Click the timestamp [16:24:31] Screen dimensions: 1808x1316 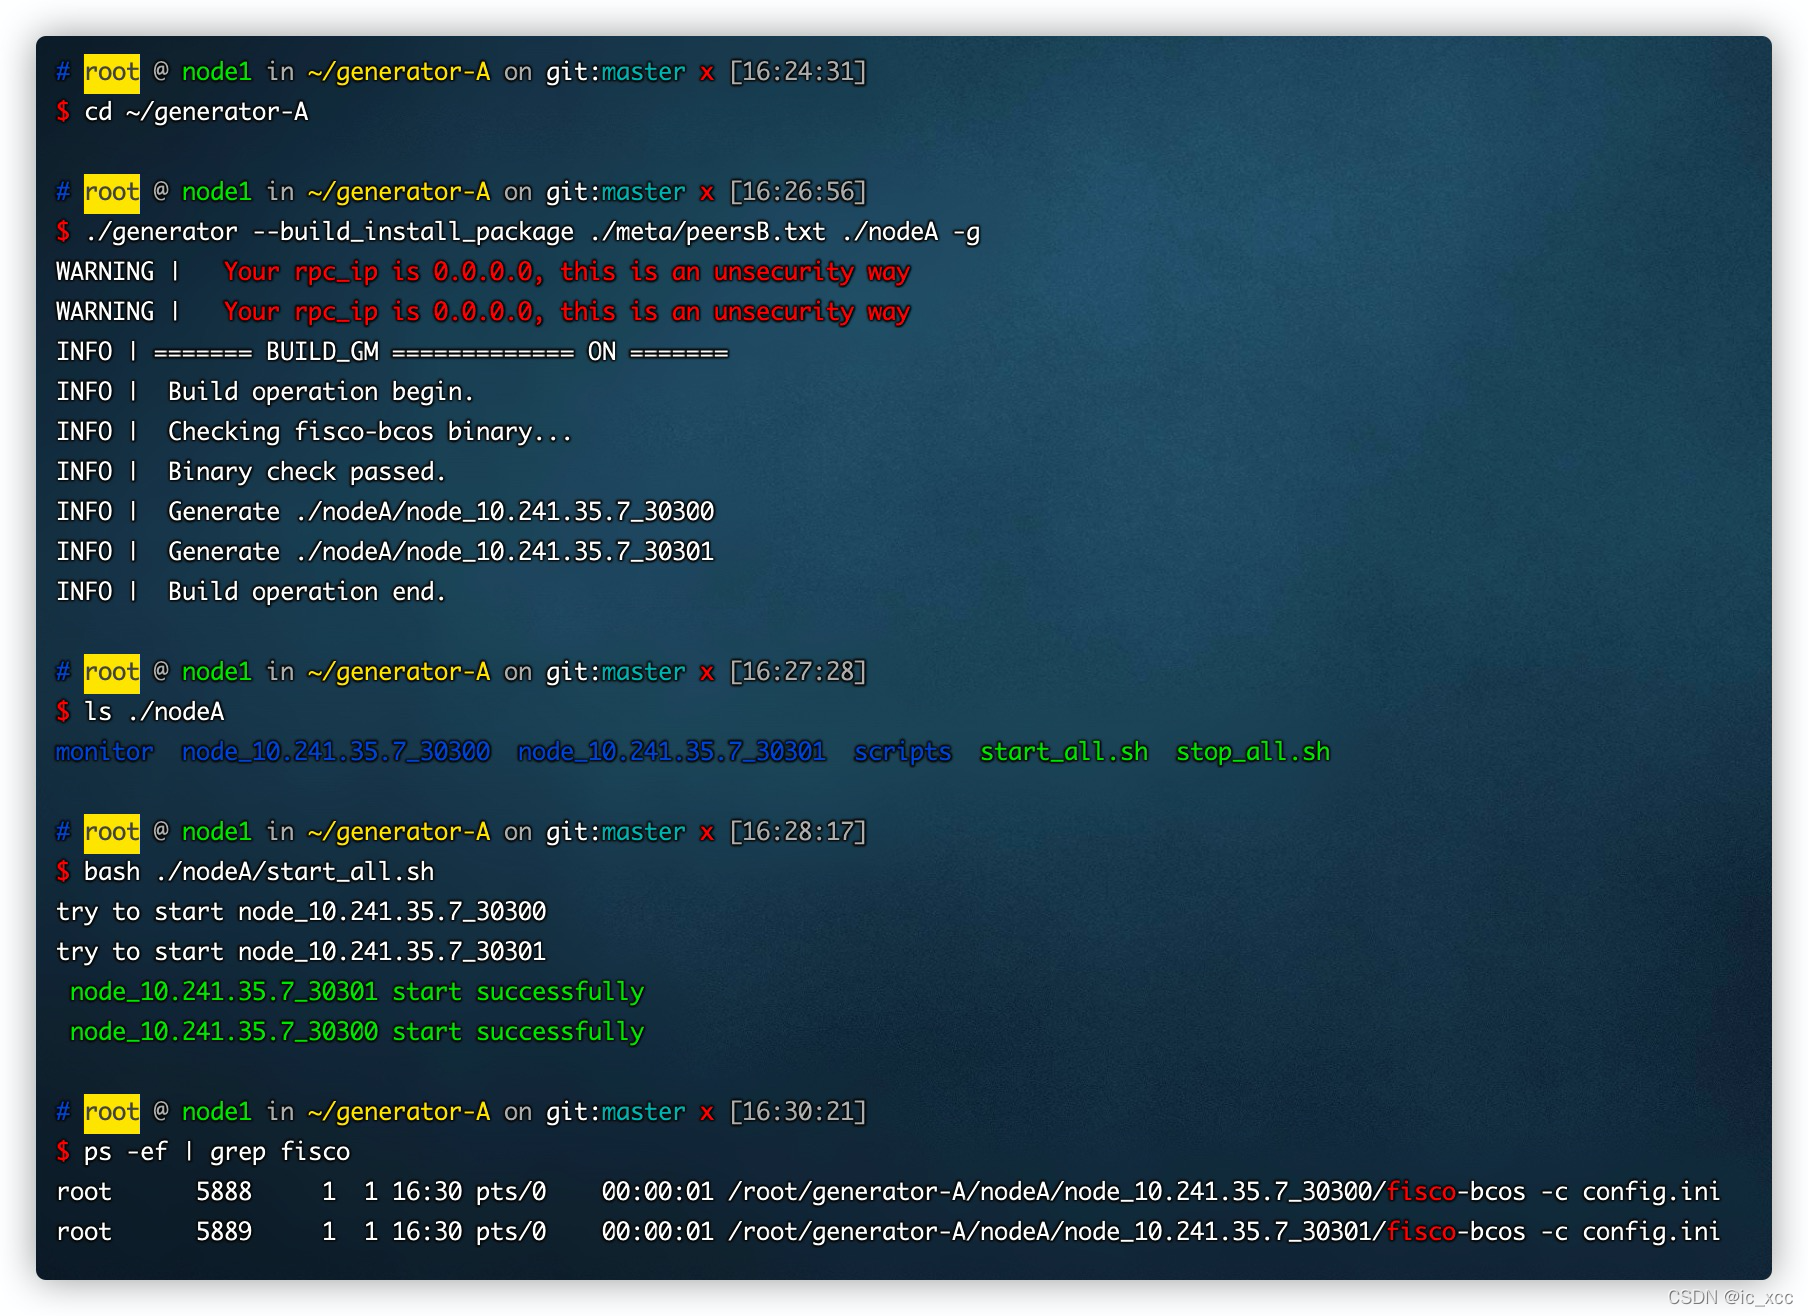tap(798, 72)
